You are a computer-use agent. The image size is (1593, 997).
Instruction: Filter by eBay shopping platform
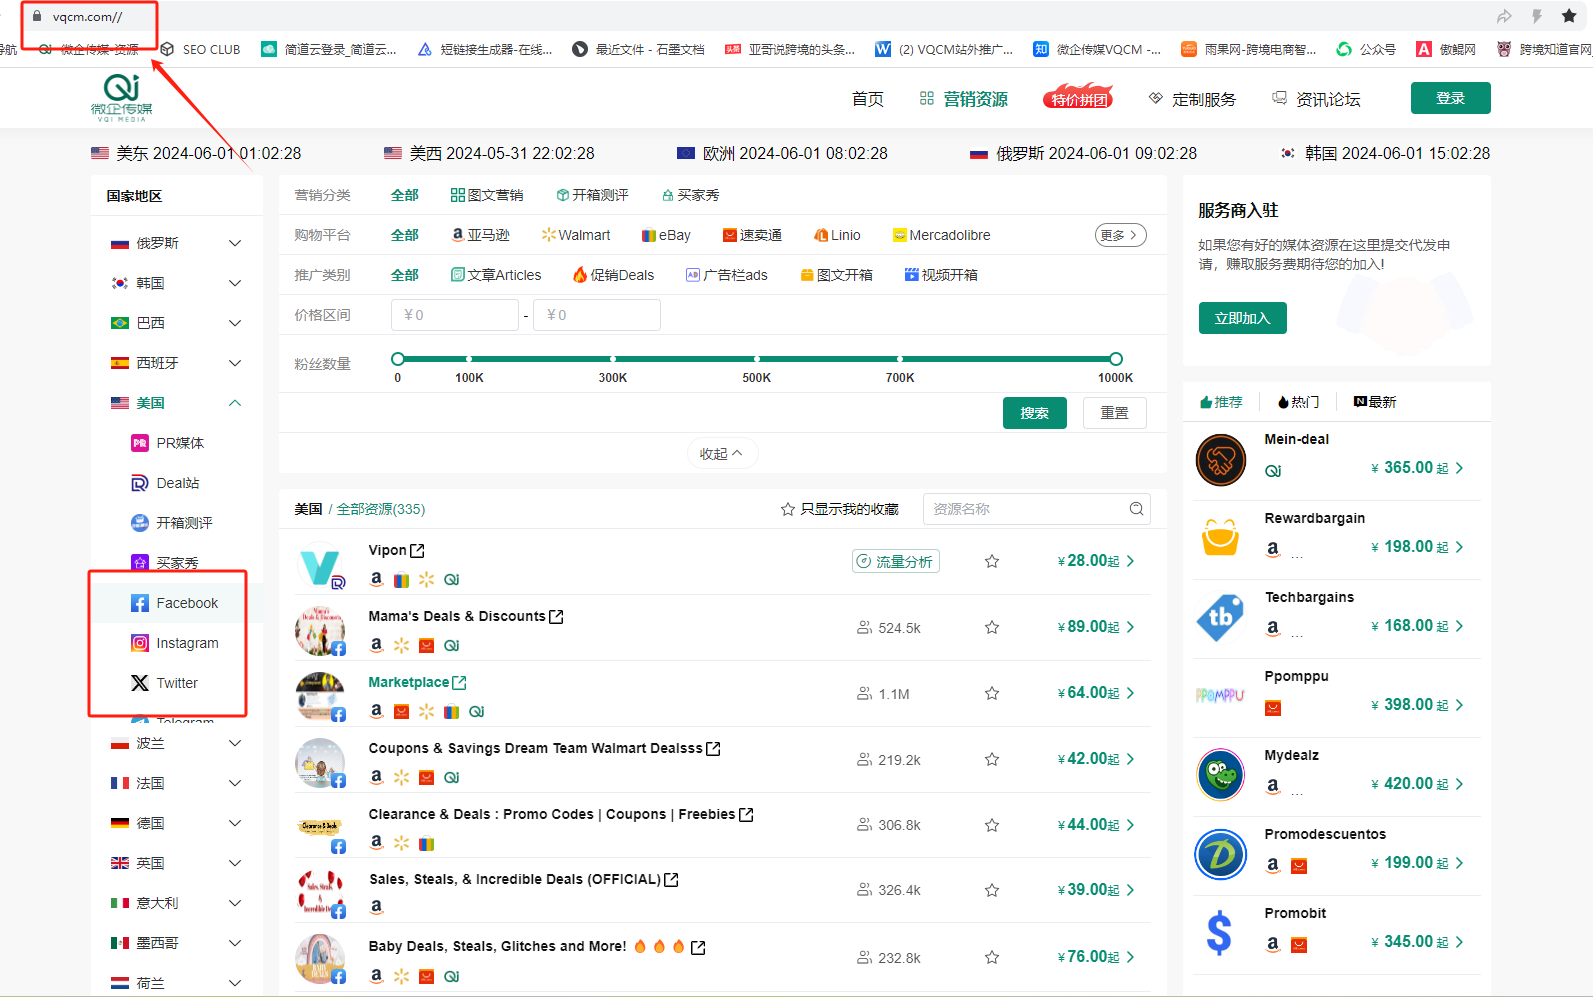click(667, 235)
